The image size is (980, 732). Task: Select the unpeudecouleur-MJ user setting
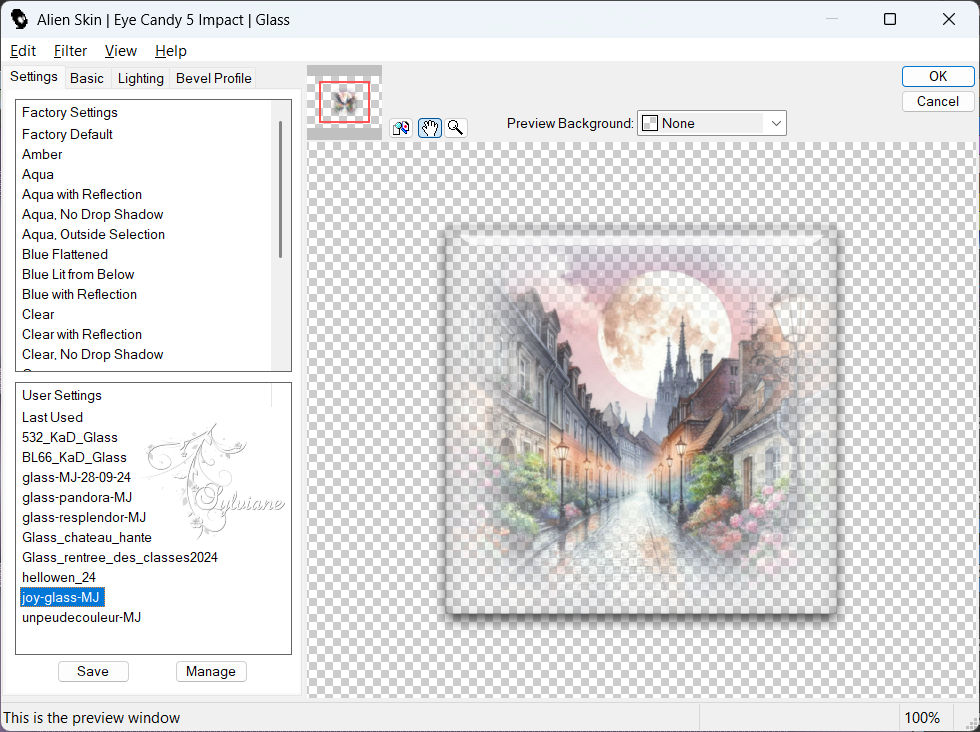81,618
